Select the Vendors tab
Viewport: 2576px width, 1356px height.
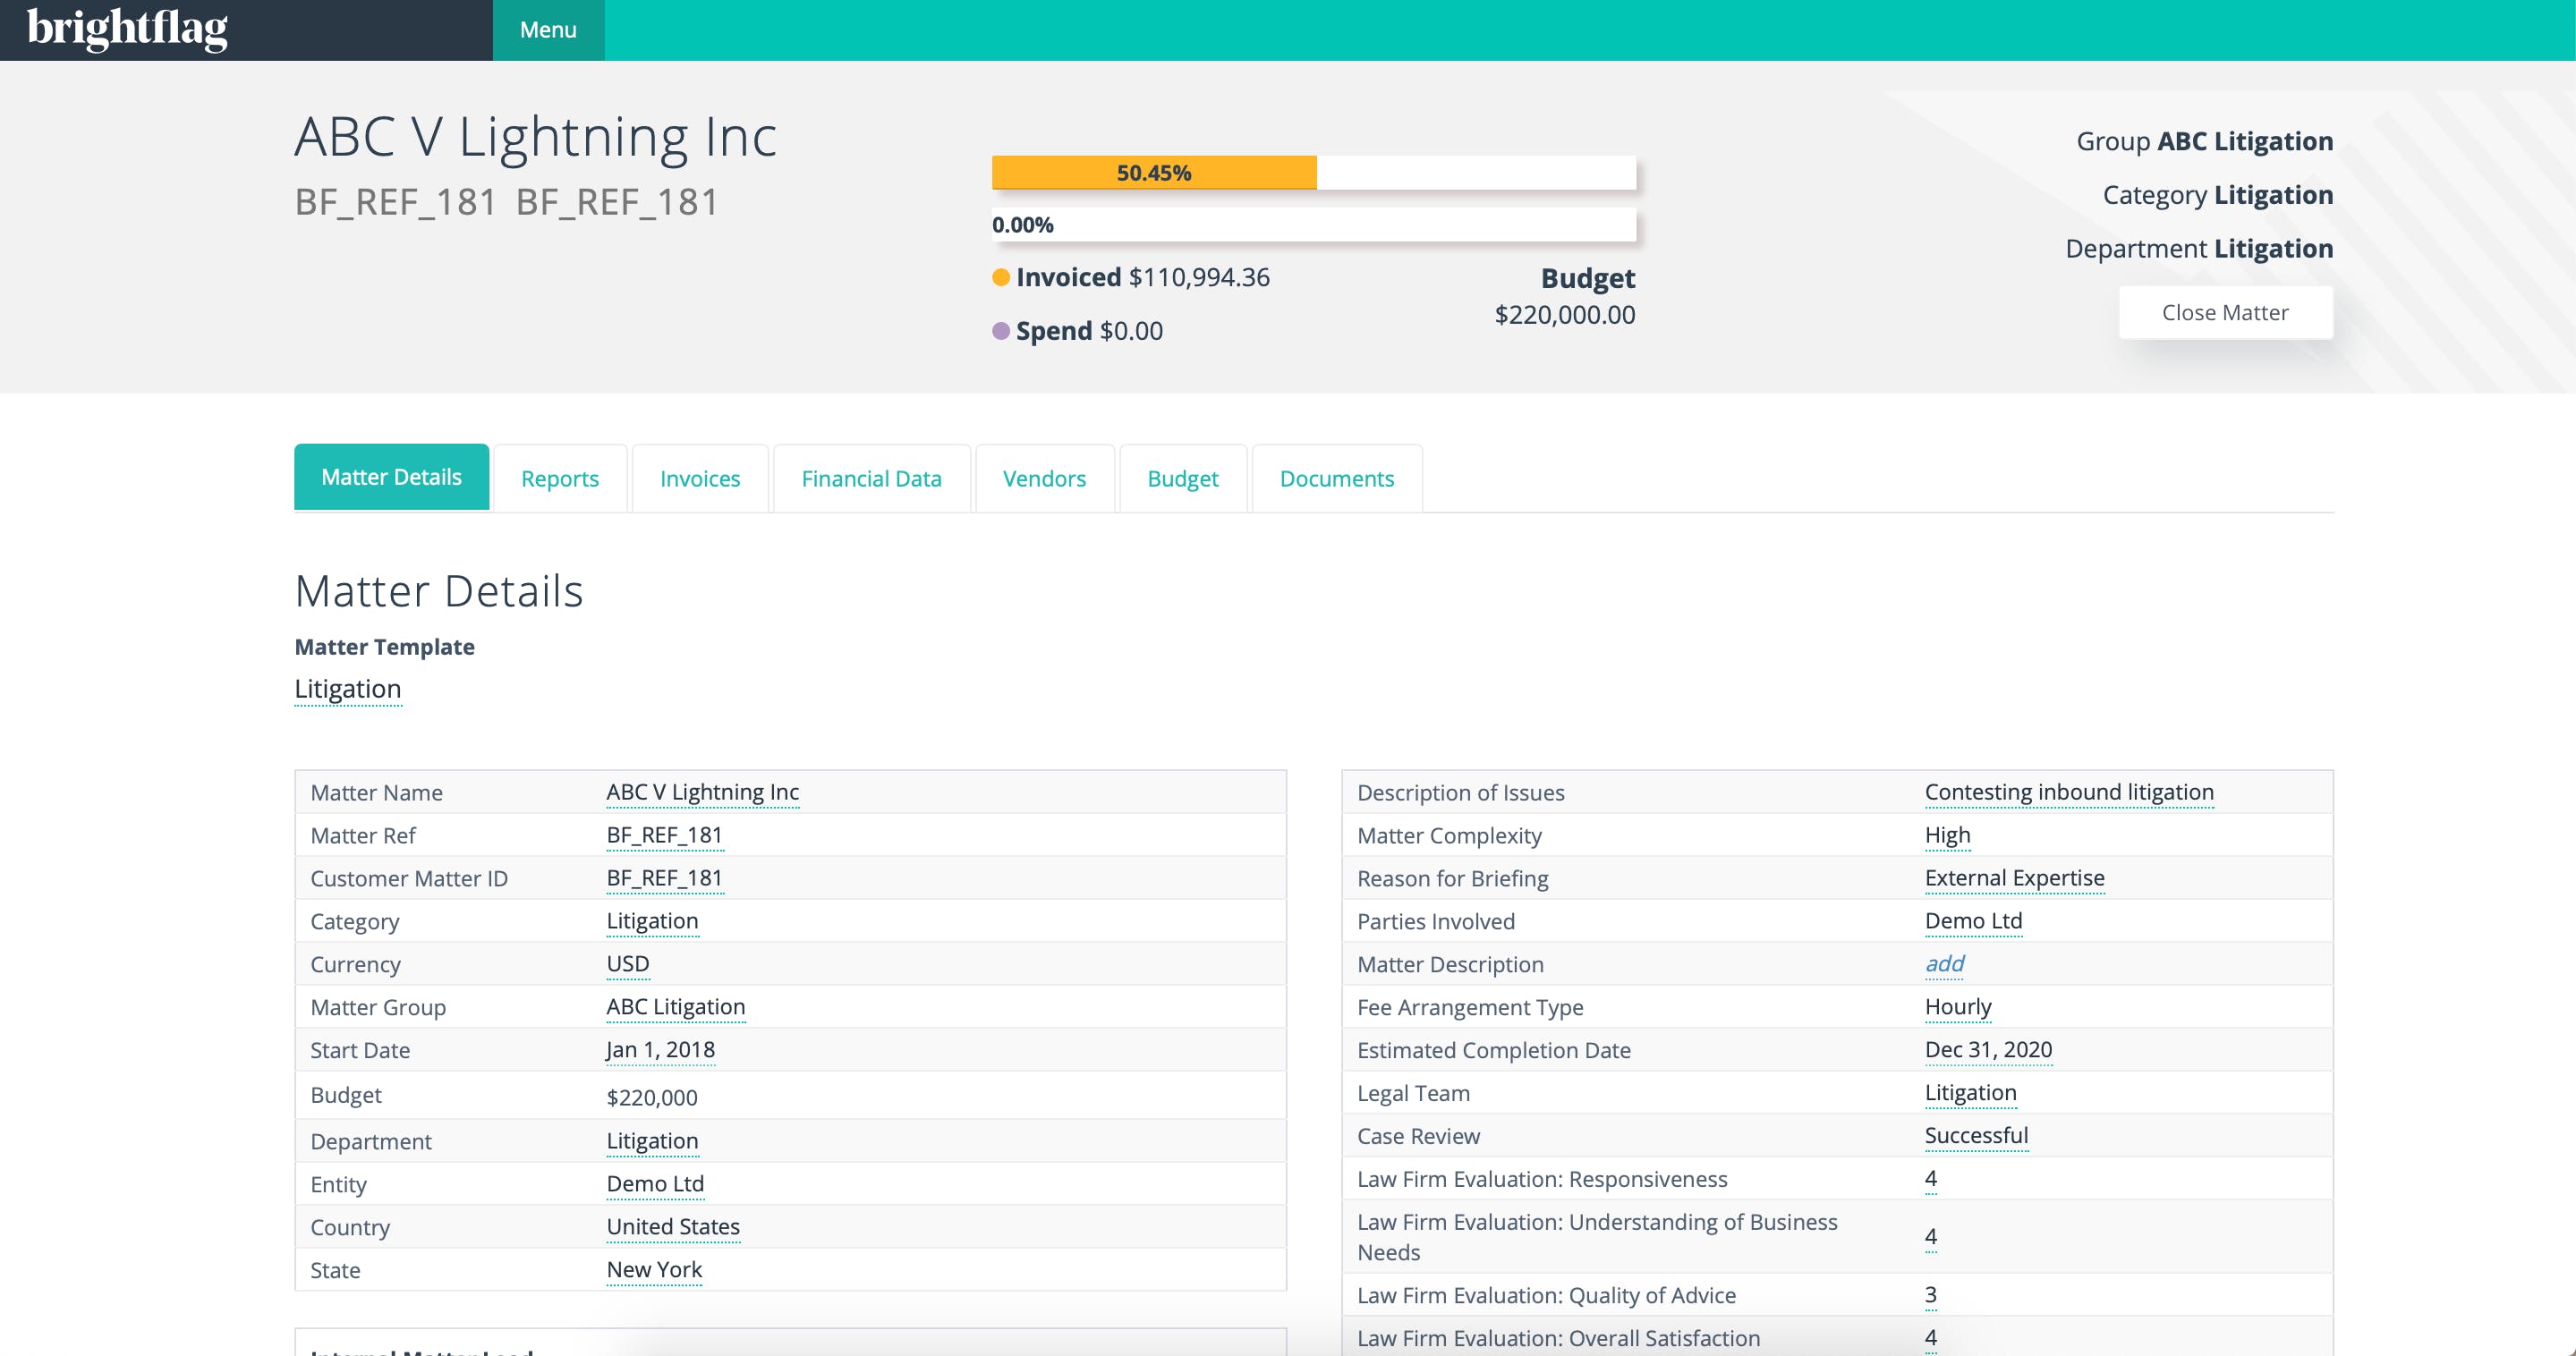tap(1044, 479)
